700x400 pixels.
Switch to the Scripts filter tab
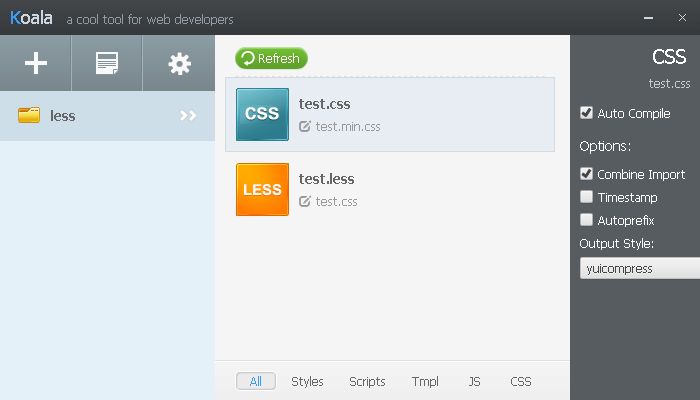click(367, 381)
